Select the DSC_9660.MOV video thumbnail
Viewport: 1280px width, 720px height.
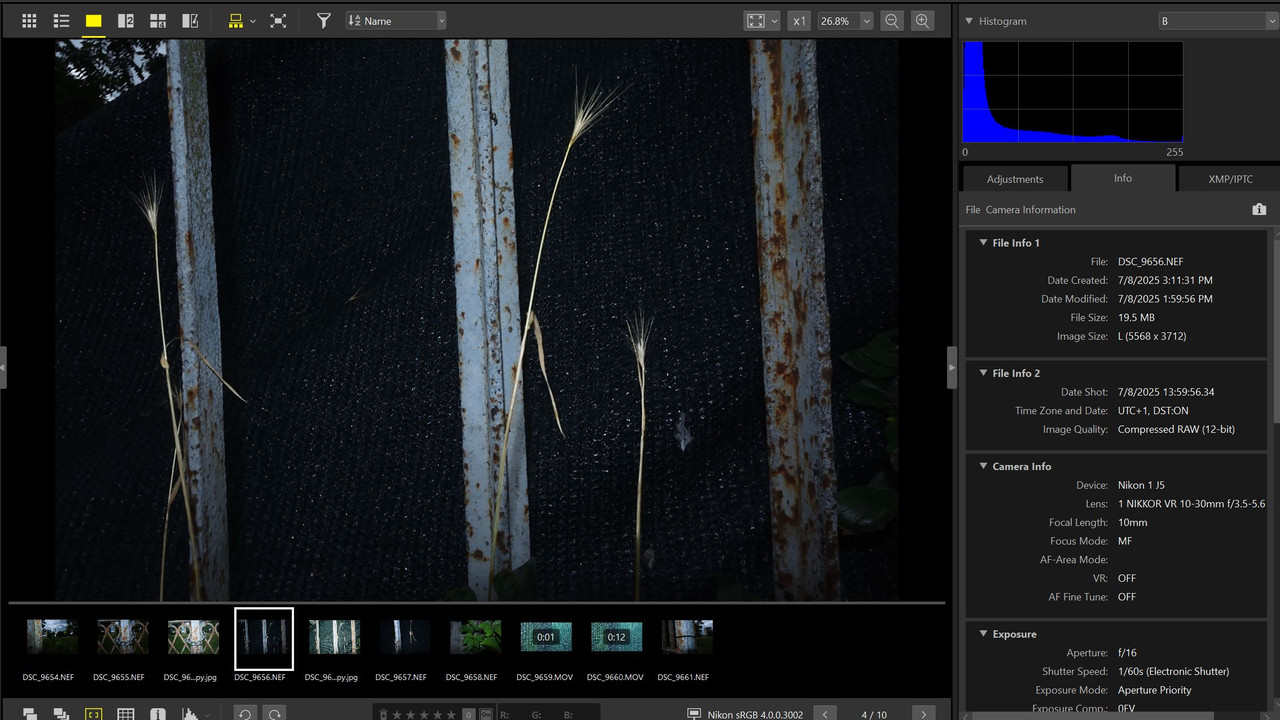(616, 637)
